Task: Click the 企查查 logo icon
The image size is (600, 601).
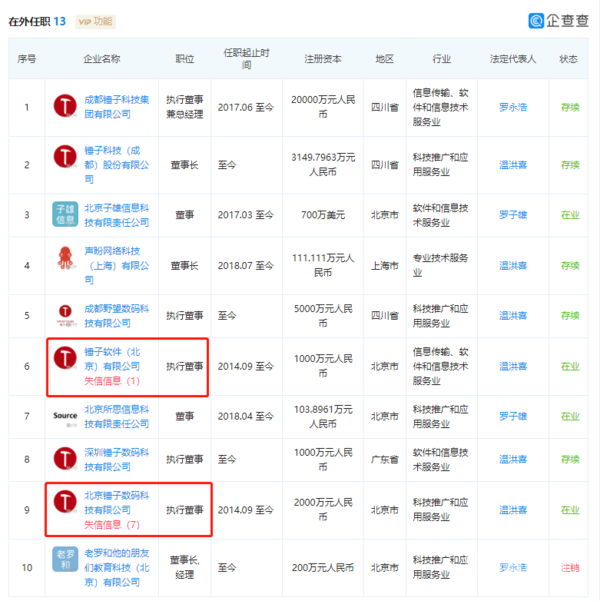Action: tap(536, 21)
